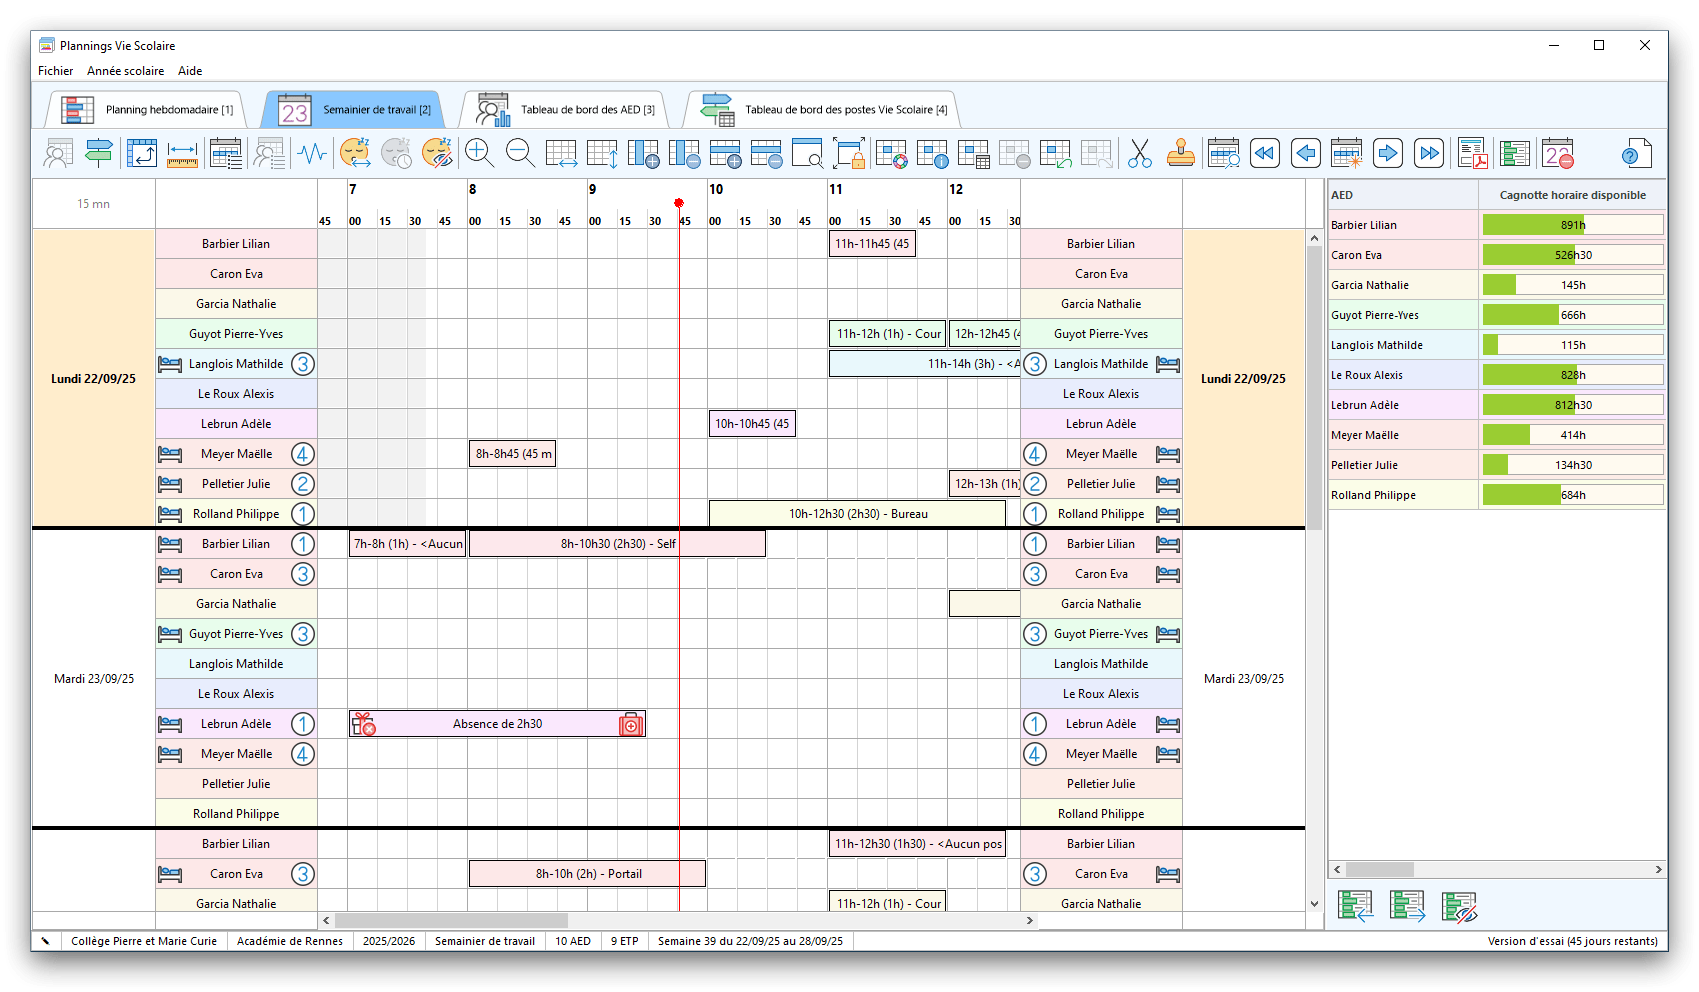Click the orange rubber stamp icon
Viewport: 1699px width, 992px height.
[1180, 153]
